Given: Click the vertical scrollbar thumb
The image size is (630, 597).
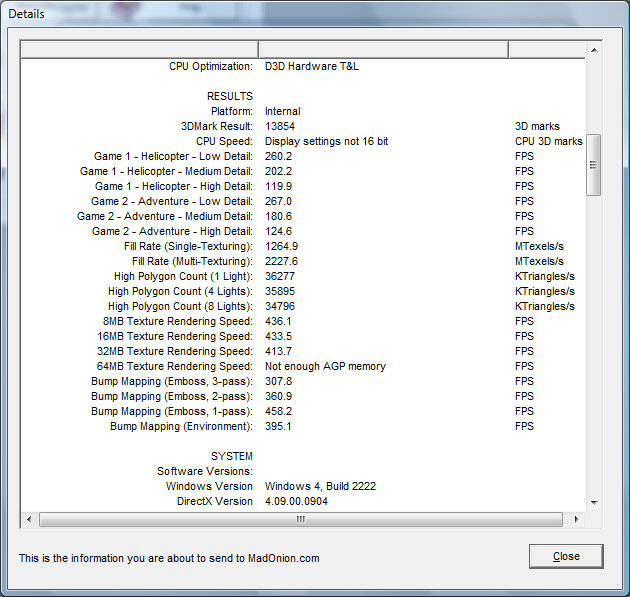Looking at the screenshot, I should click(593, 165).
